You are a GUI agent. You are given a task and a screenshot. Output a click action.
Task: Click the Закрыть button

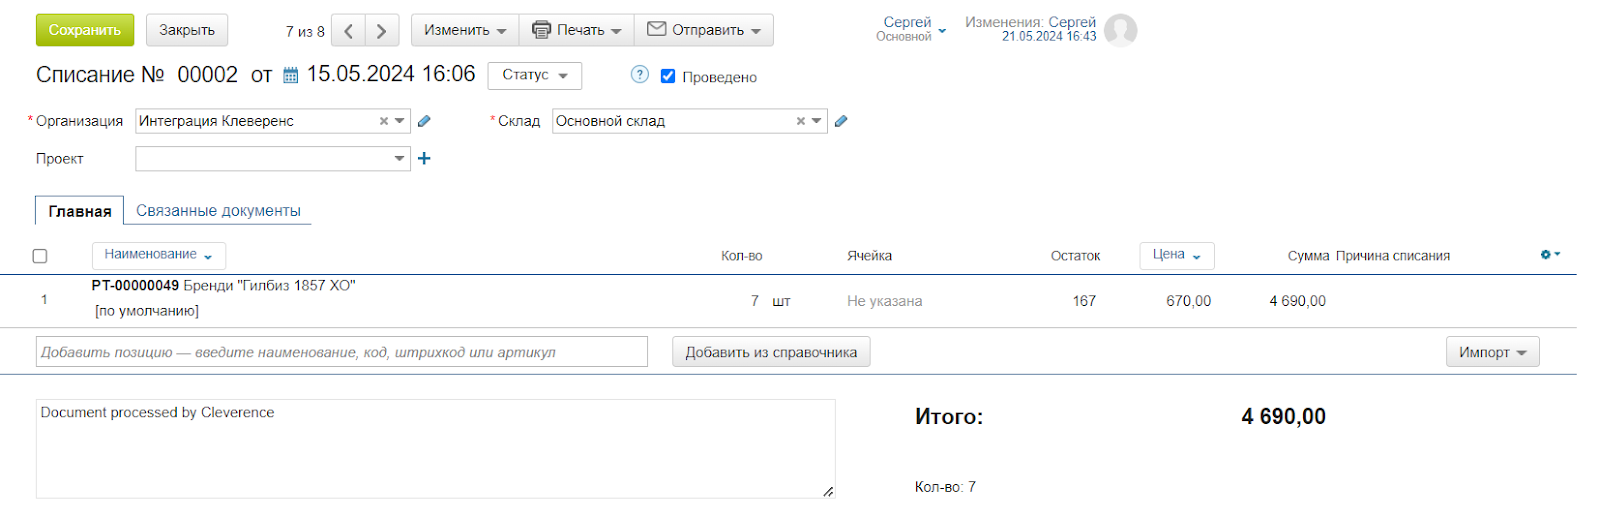(x=187, y=30)
